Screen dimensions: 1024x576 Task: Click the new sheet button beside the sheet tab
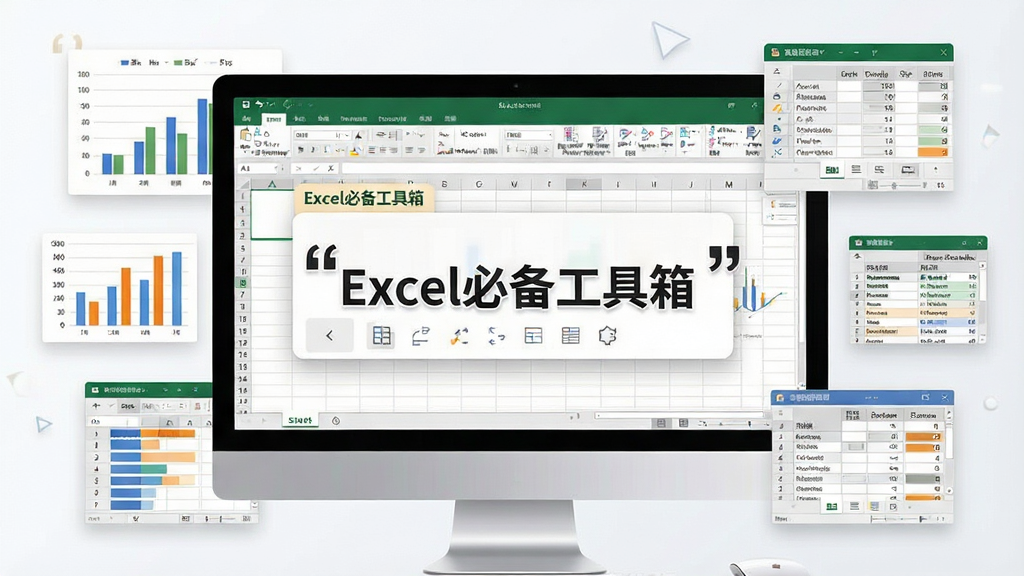point(336,421)
